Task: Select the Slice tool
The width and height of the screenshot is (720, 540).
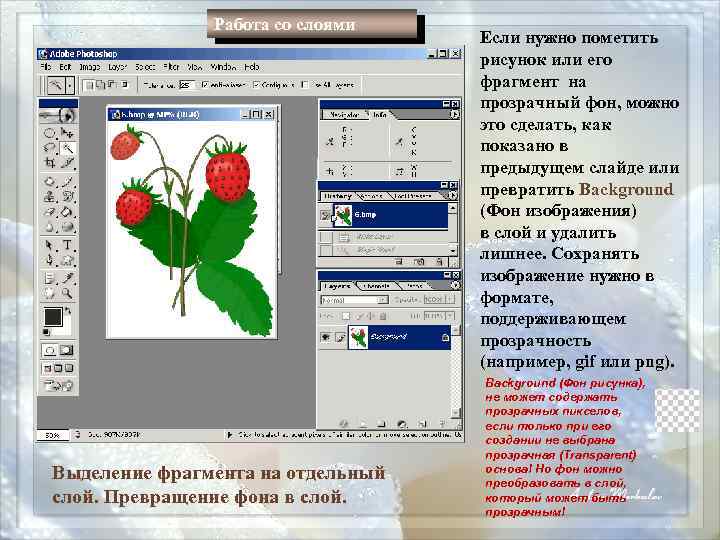Action: (67, 163)
